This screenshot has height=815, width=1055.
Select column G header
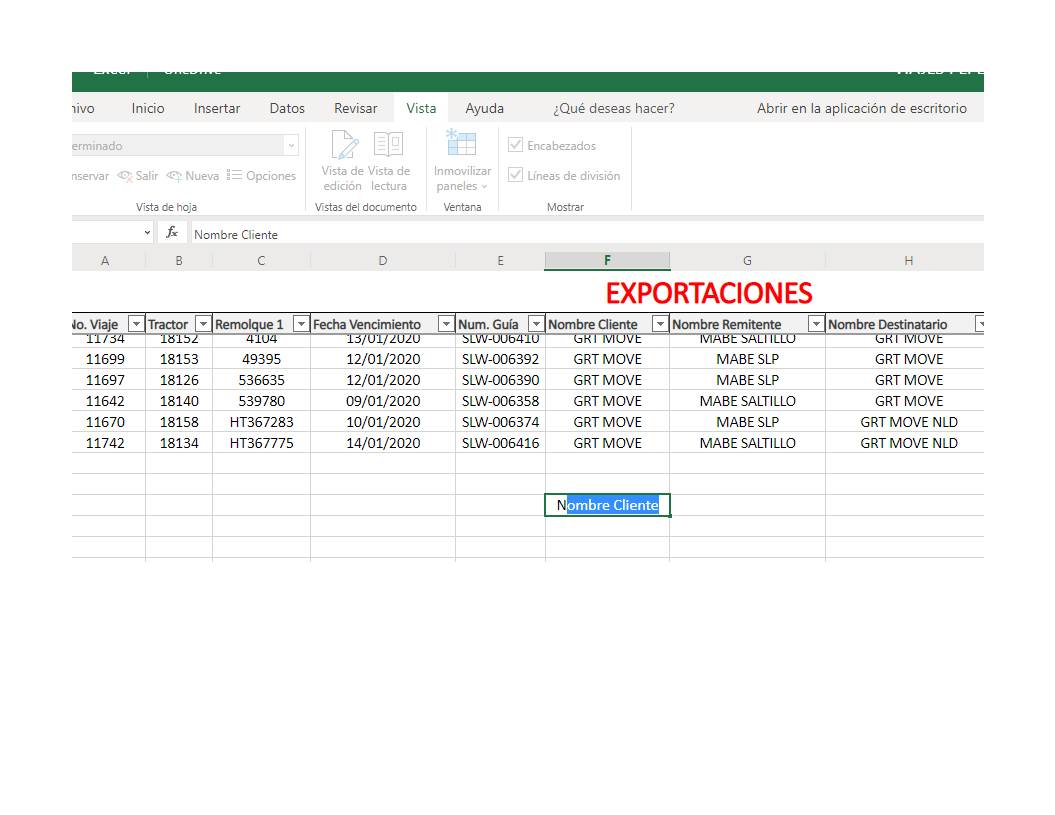pyautogui.click(x=748, y=261)
